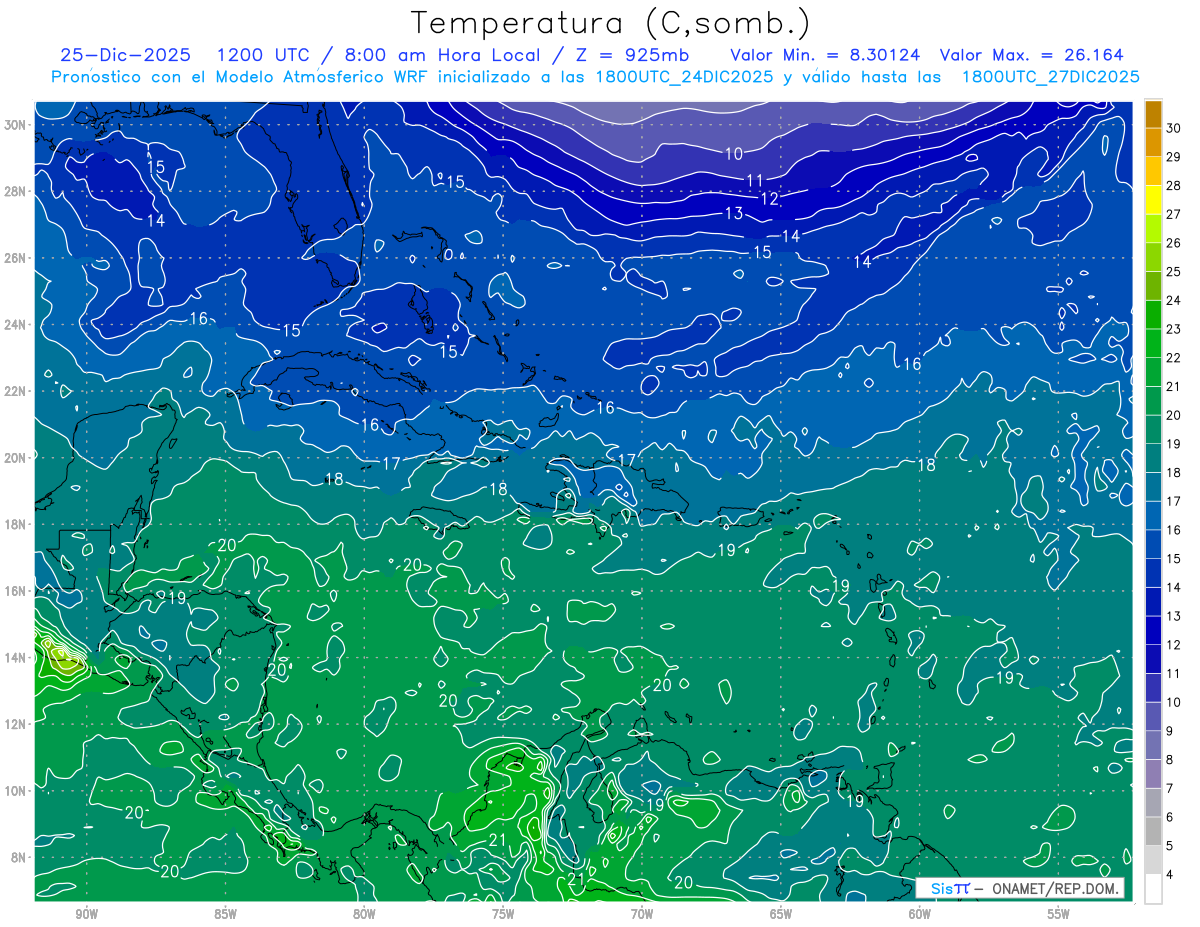Click color scale value "23"
The width and height of the screenshot is (1200, 927).
(x=1174, y=329)
